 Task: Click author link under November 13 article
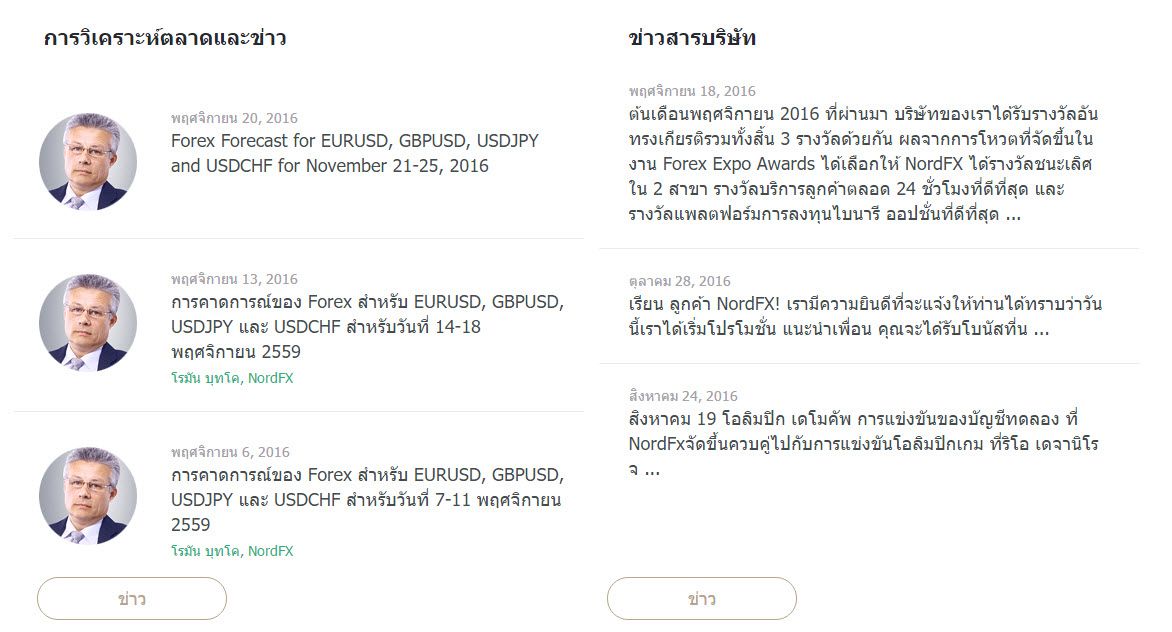[232, 378]
